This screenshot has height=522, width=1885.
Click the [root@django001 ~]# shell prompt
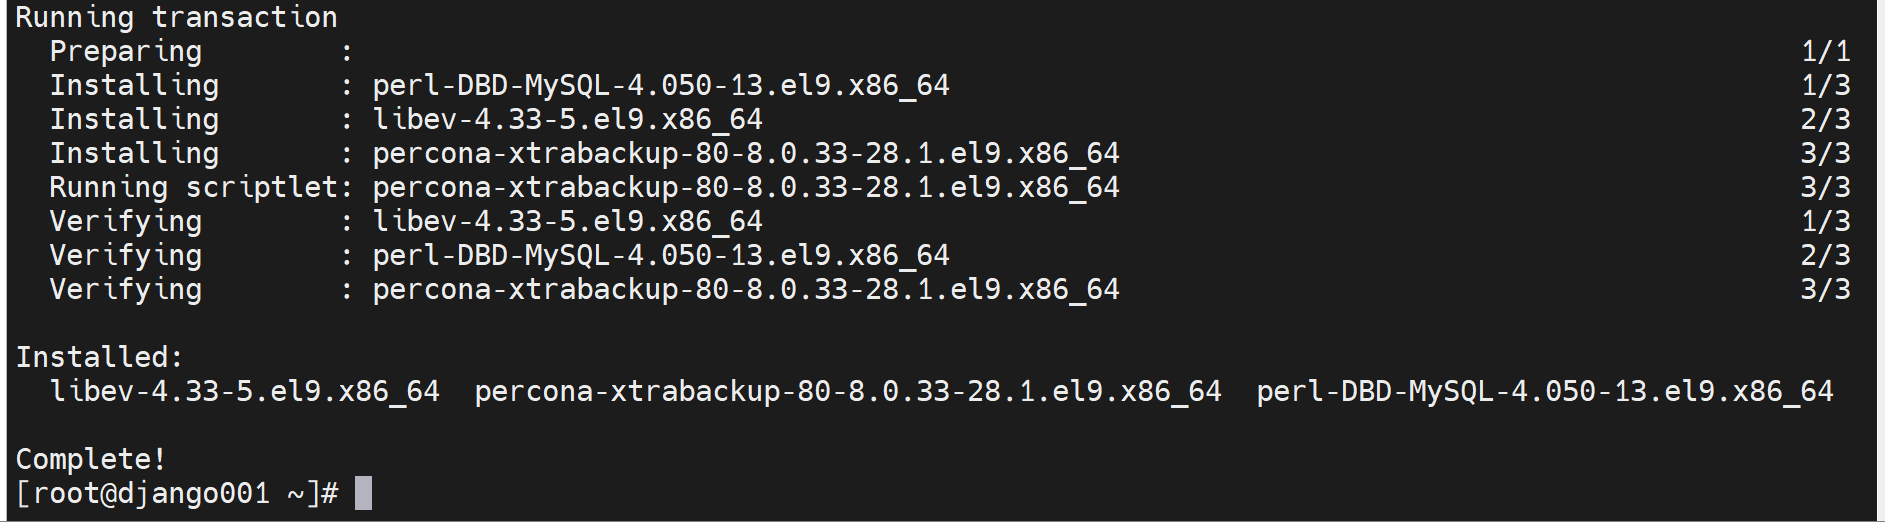tap(177, 493)
